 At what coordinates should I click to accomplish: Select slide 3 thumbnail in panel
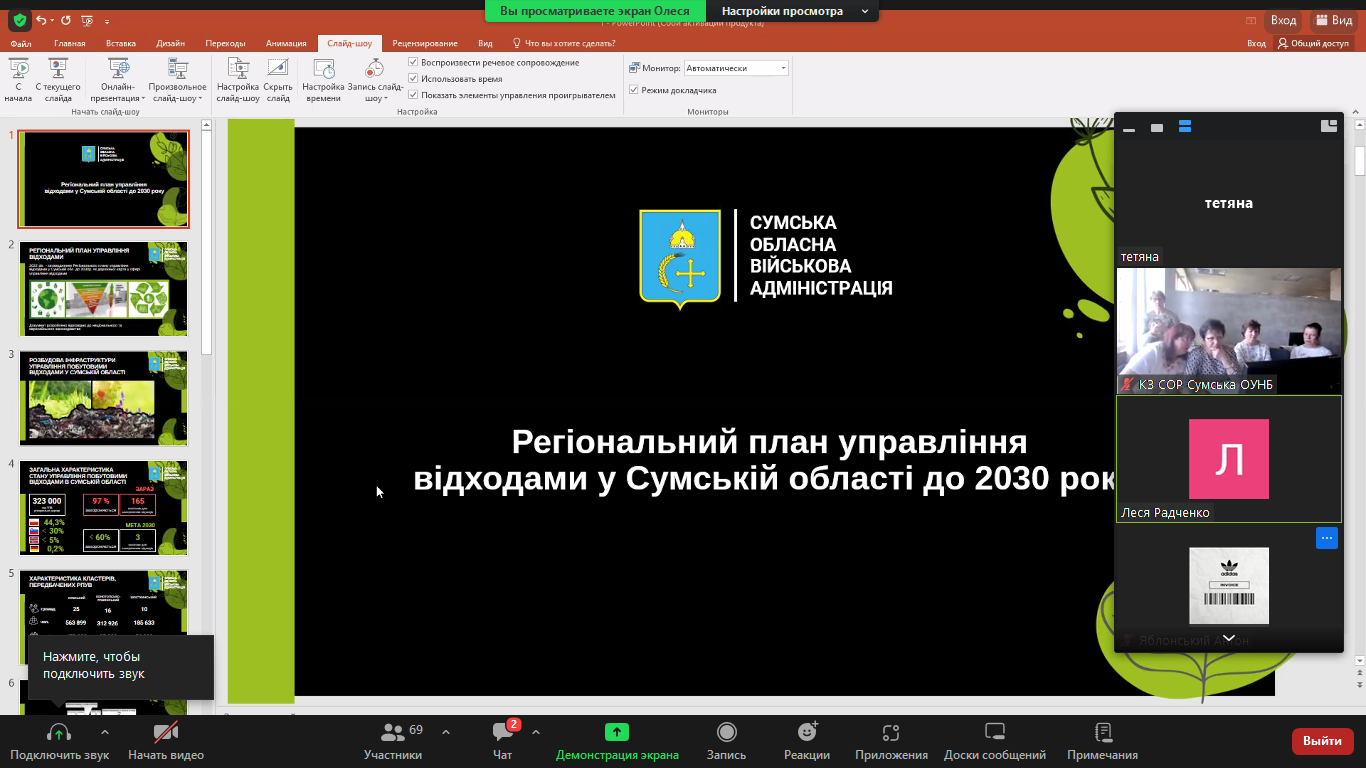coord(103,397)
